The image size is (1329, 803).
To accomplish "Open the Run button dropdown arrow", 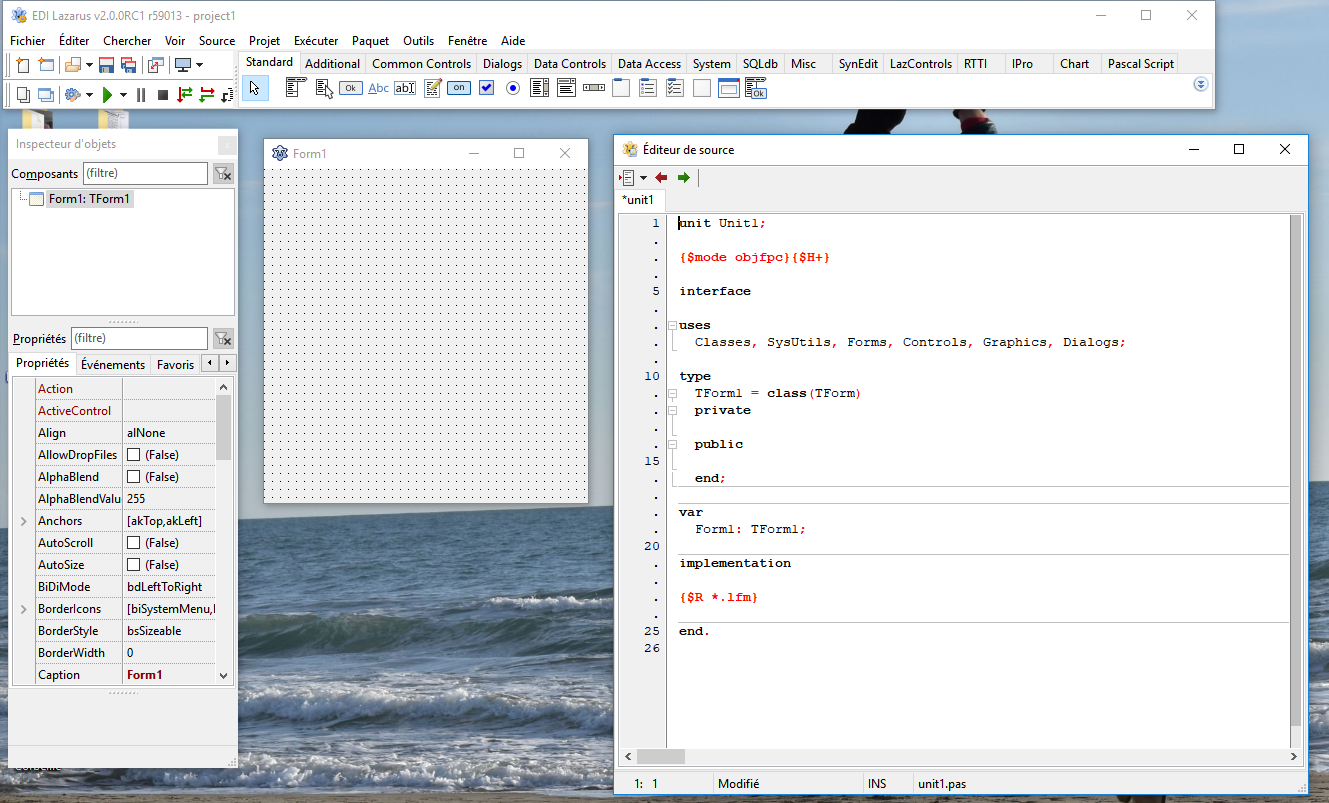I will pos(123,94).
